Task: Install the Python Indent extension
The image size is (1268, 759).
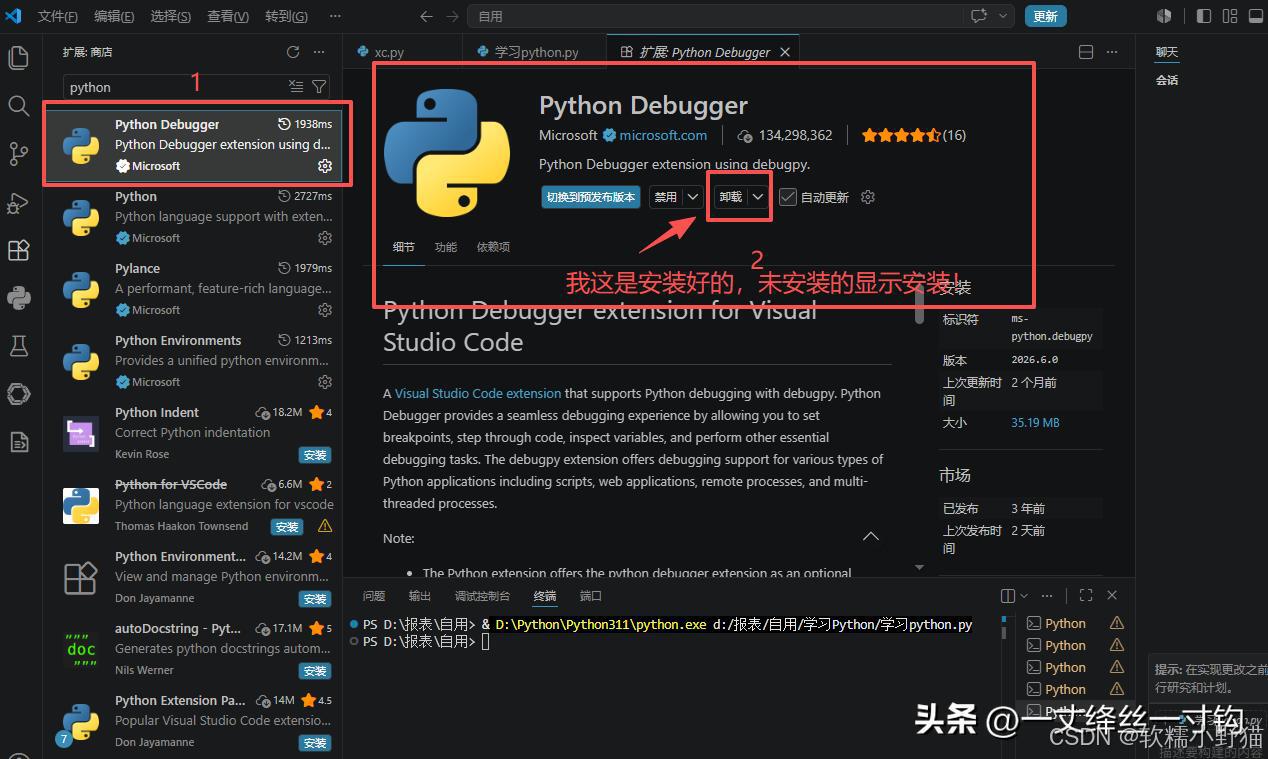Action: click(315, 455)
